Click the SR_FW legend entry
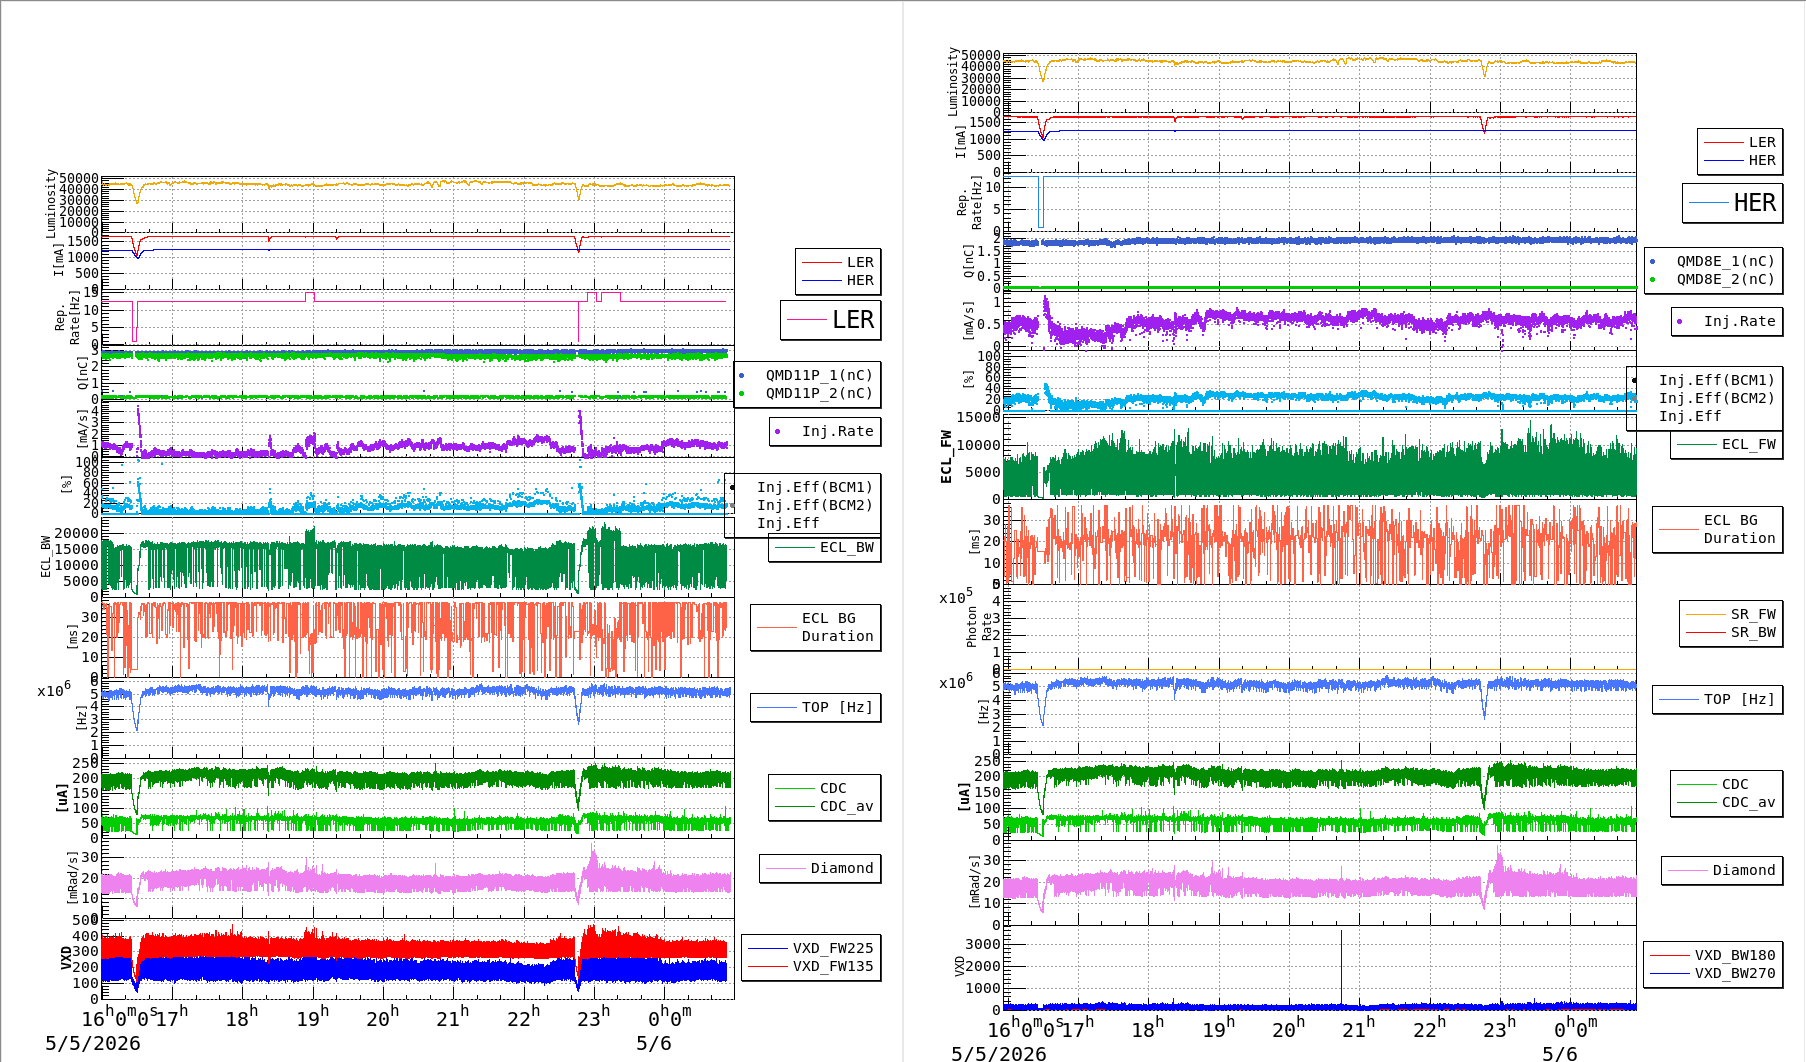The width and height of the screenshot is (1806, 1062). [1732, 614]
